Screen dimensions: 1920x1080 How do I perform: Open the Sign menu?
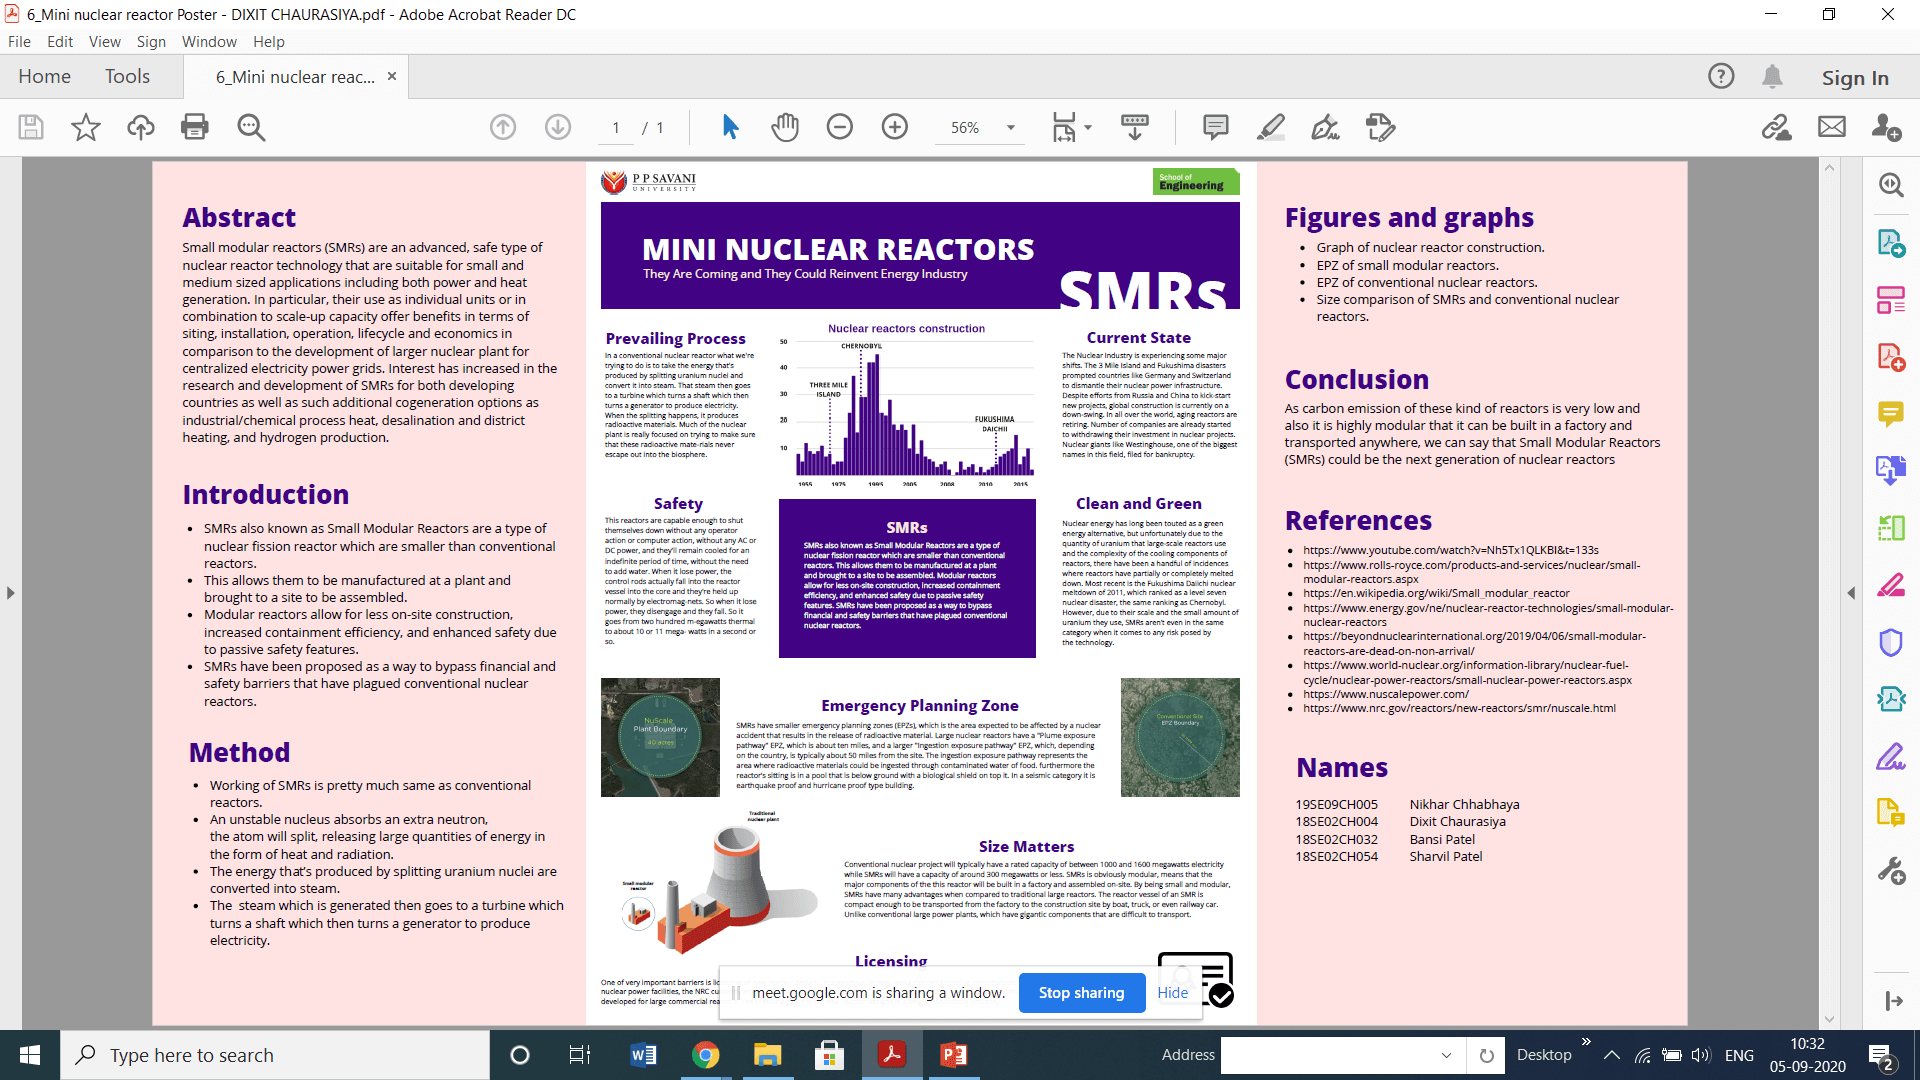point(151,41)
